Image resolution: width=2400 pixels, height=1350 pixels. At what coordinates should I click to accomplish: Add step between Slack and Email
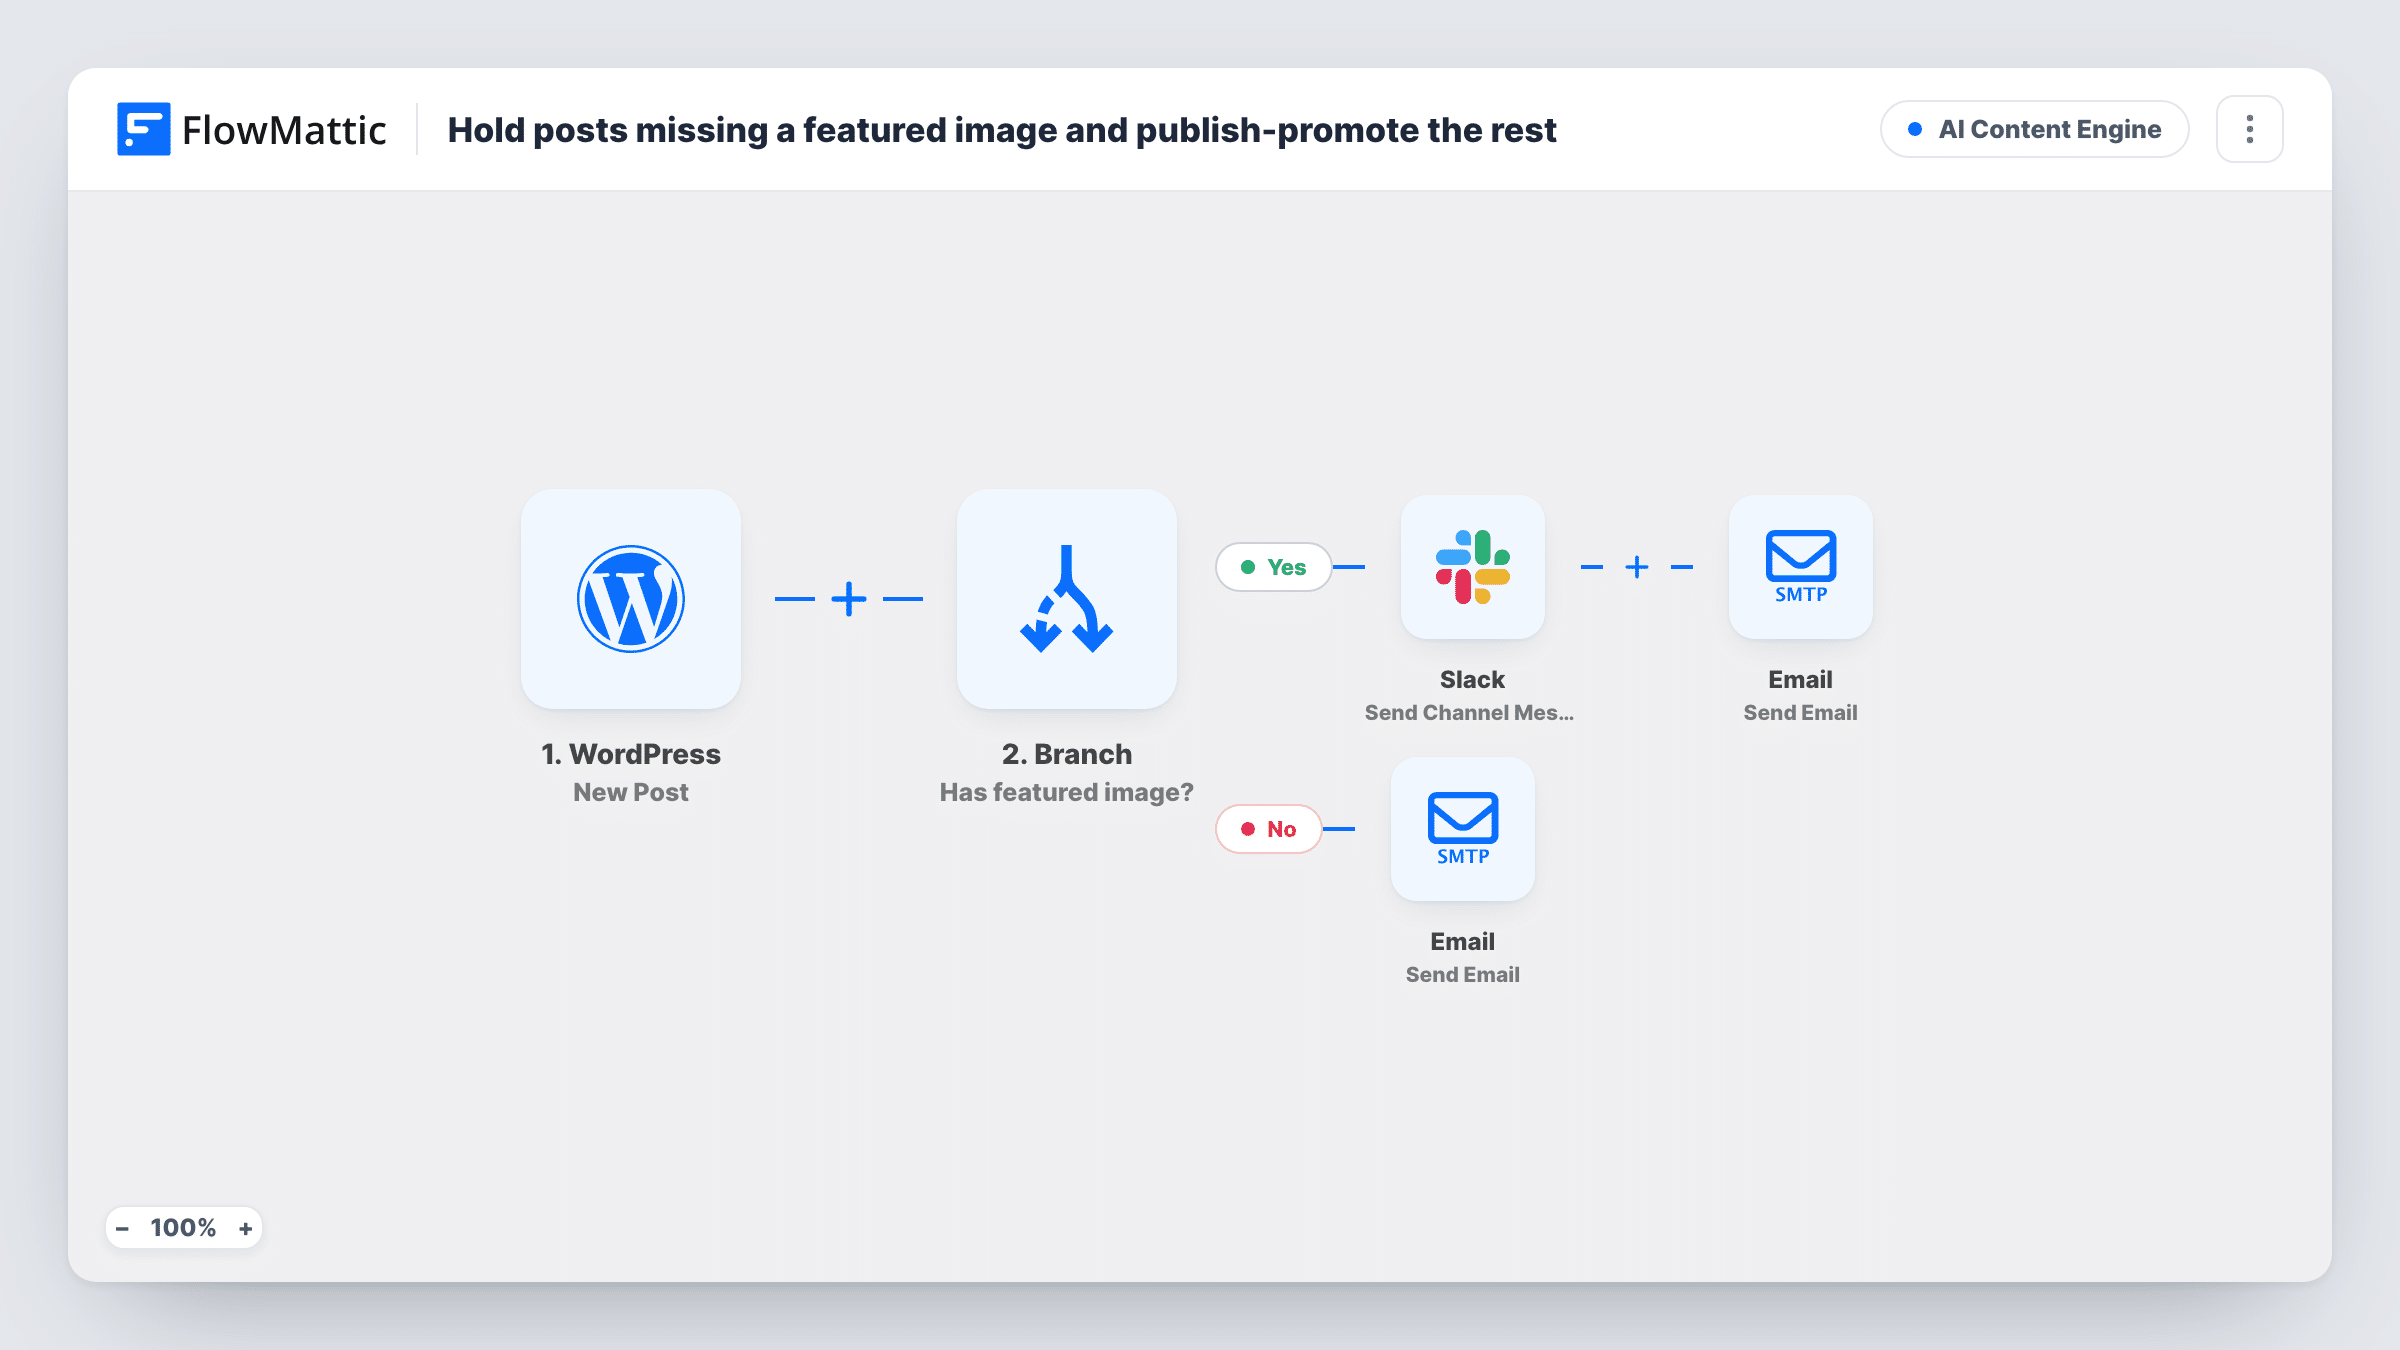(x=1637, y=567)
